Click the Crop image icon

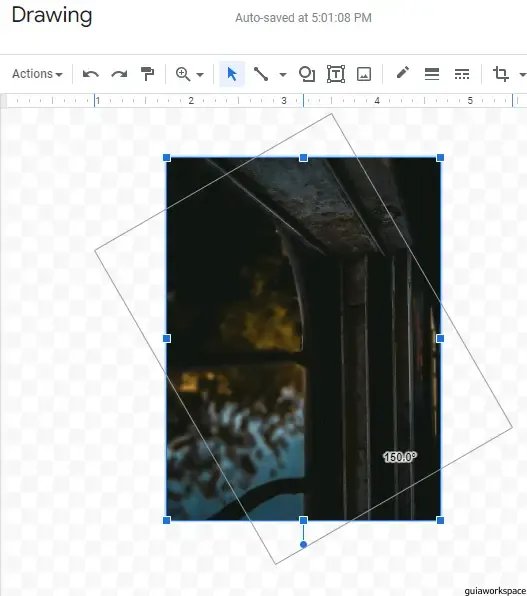501,74
